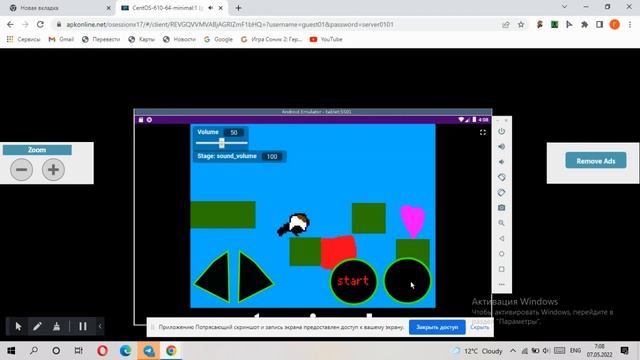Raise emulator volume with the volume-up icon
The height and width of the screenshot is (360, 640).
coord(502,147)
